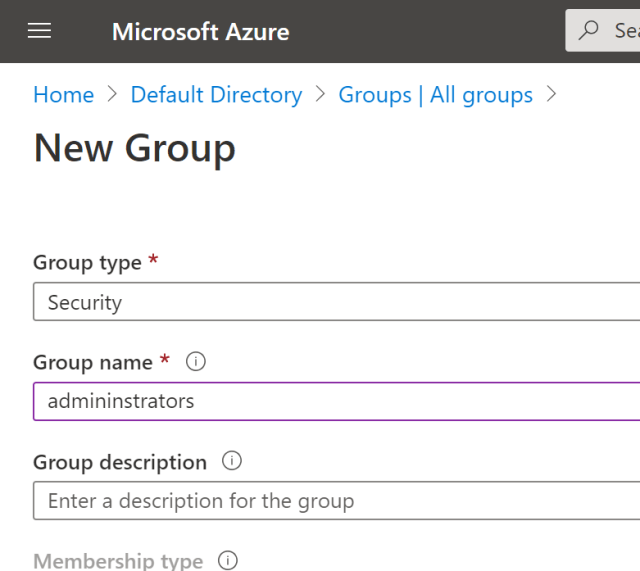Viewport: 640px width, 571px height.
Task: Return to Groups | All groups page
Action: (435, 95)
